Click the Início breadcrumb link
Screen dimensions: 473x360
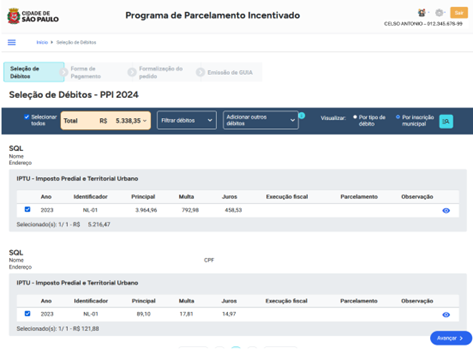tap(42, 42)
